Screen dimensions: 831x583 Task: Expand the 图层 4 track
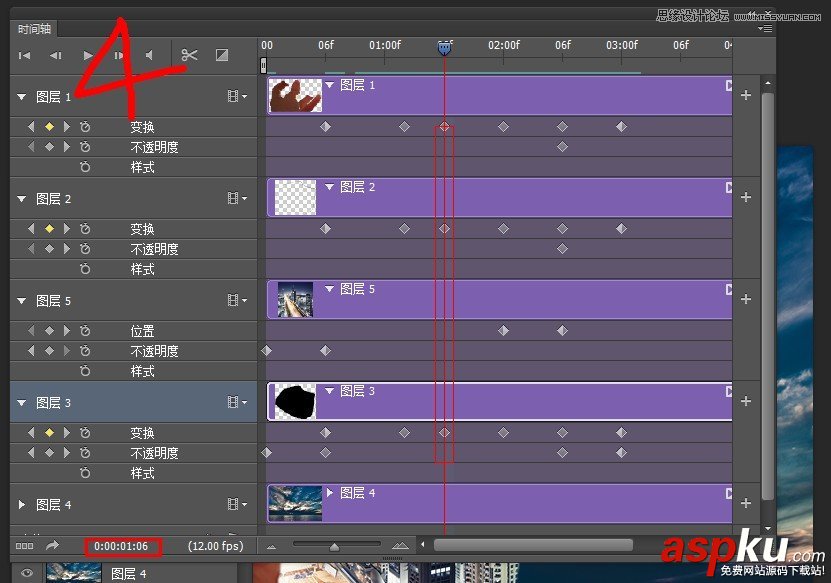(21, 504)
